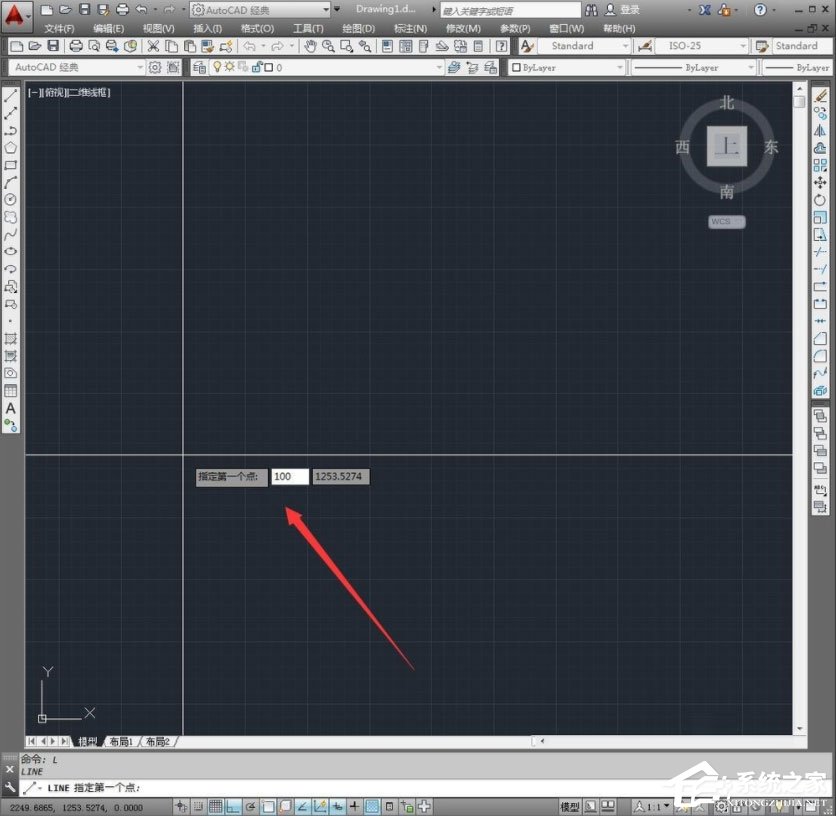The image size is (836, 816).
Task: Toggle Object Snap in status bar
Action: [x=268, y=806]
